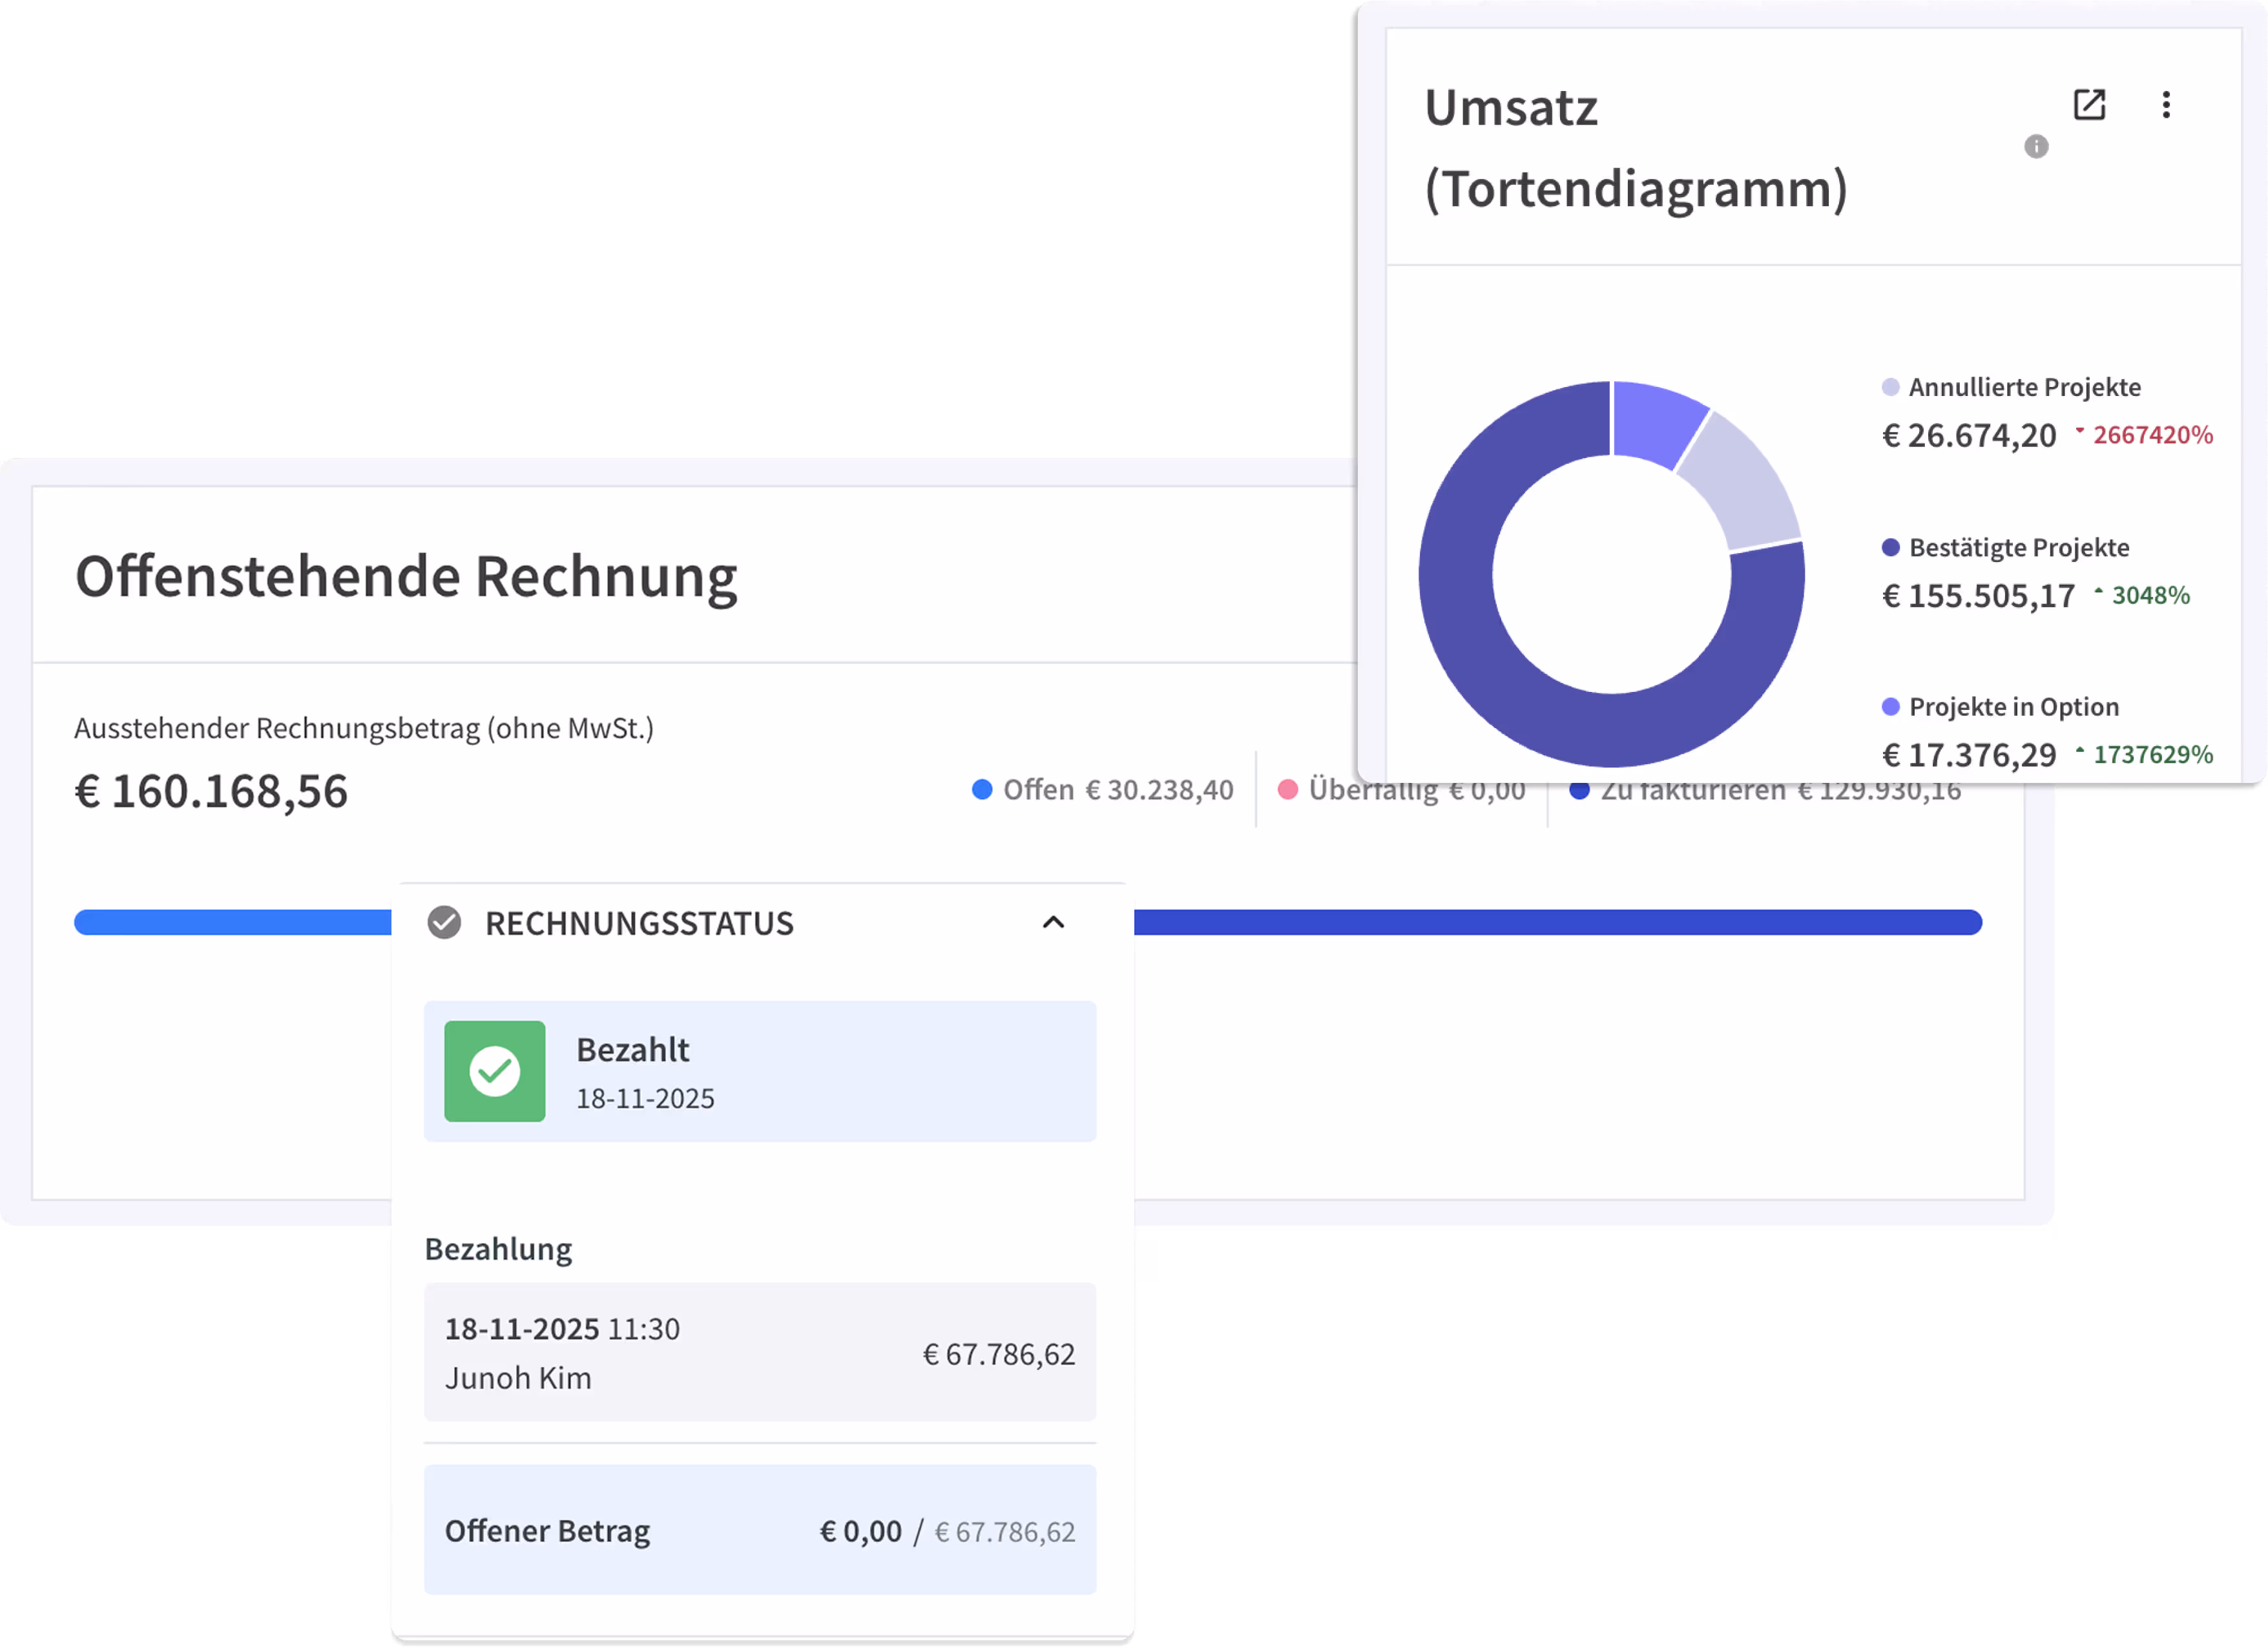Click the grey Rechnungsstatus check circle icon

point(444,922)
